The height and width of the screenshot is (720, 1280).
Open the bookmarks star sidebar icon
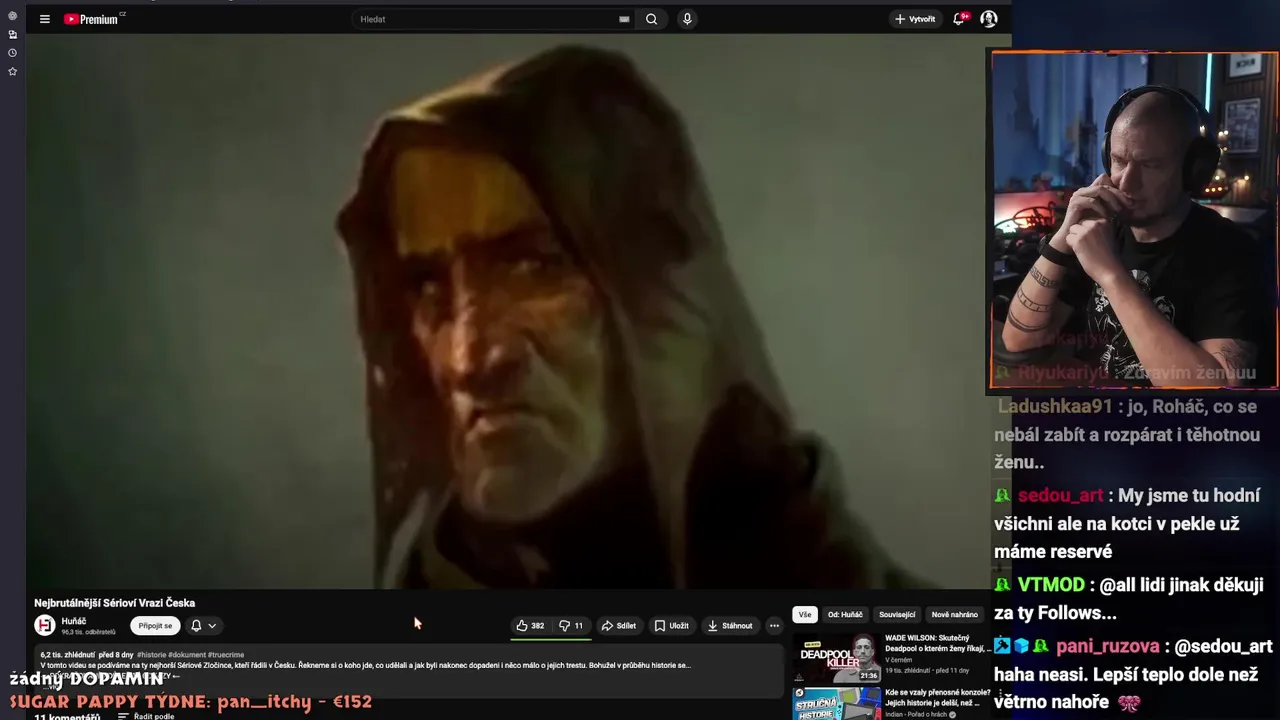click(x=12, y=72)
